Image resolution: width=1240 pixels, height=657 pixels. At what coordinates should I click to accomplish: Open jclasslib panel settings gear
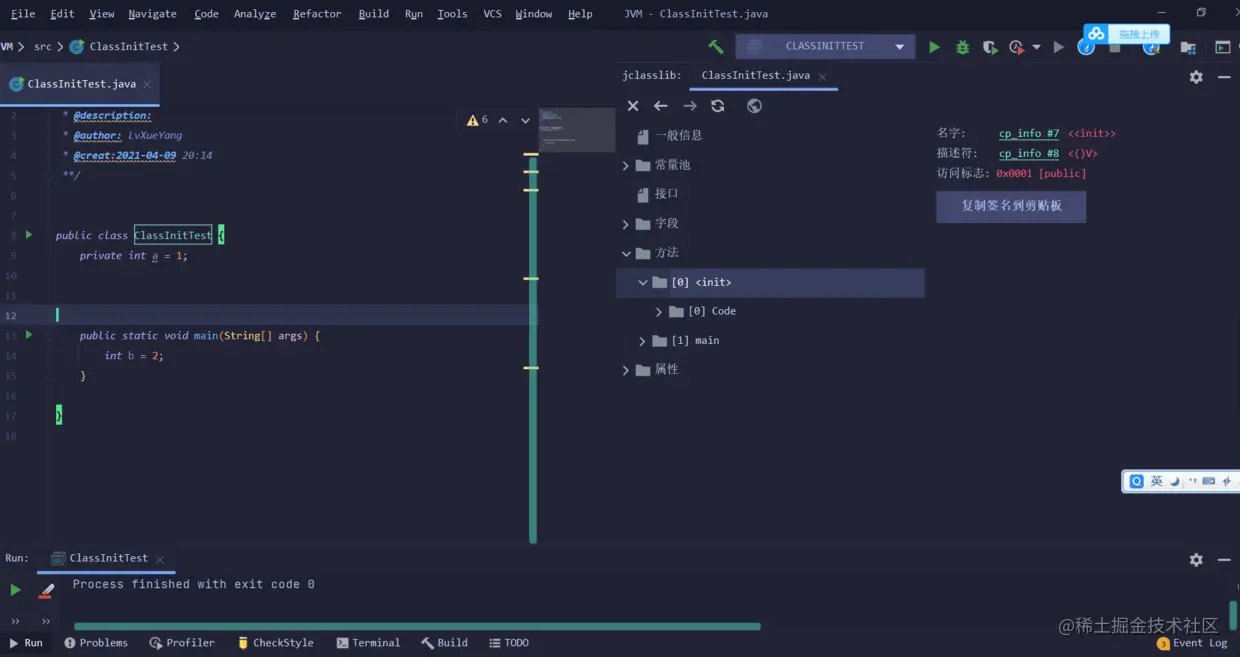click(x=1196, y=77)
